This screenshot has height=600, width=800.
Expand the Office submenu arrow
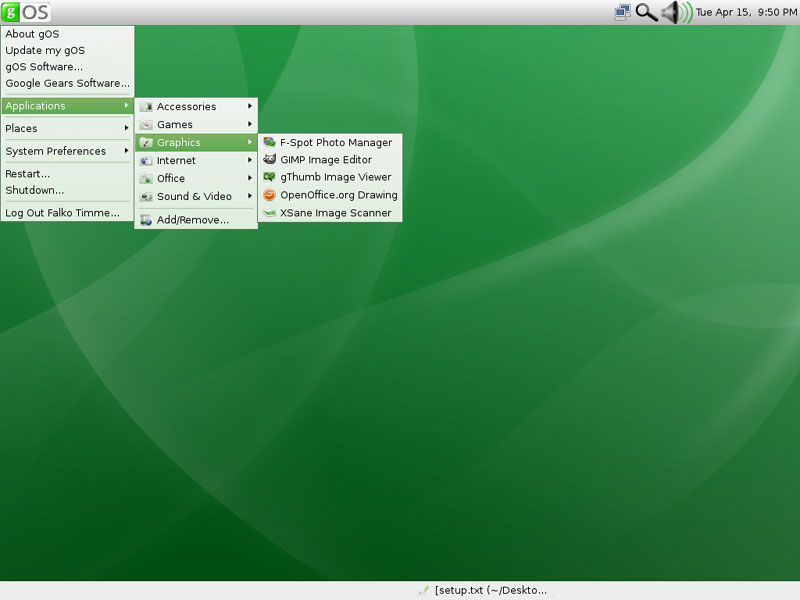(x=250, y=178)
